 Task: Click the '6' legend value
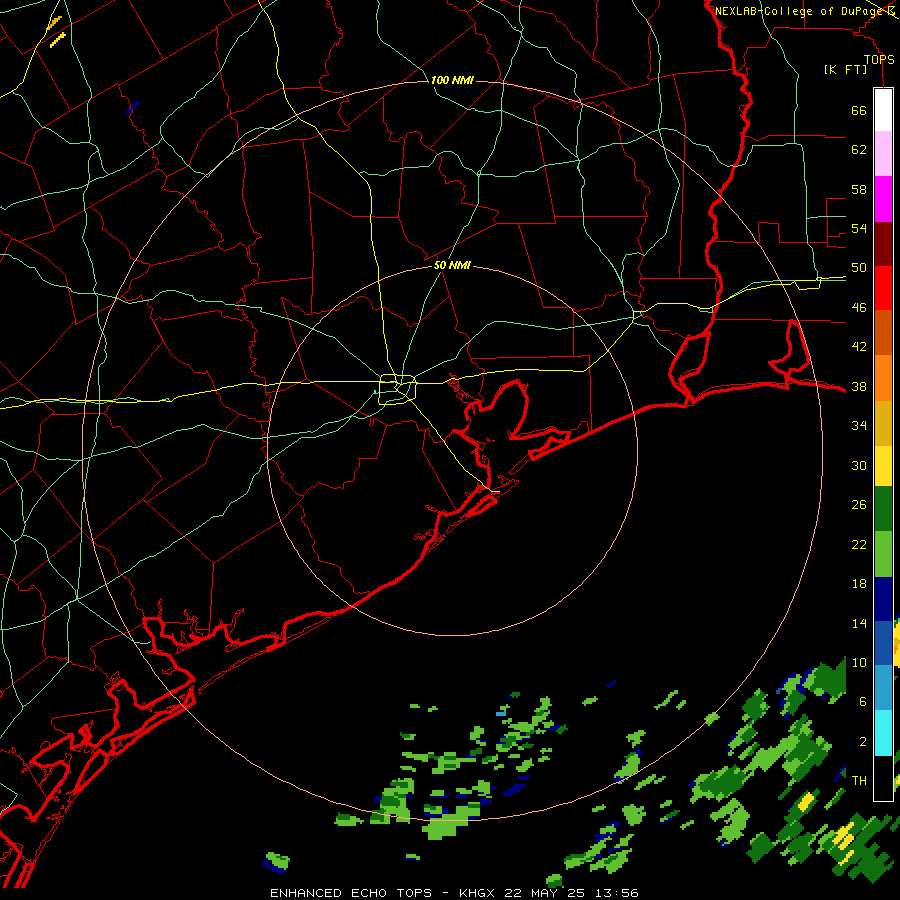click(863, 702)
